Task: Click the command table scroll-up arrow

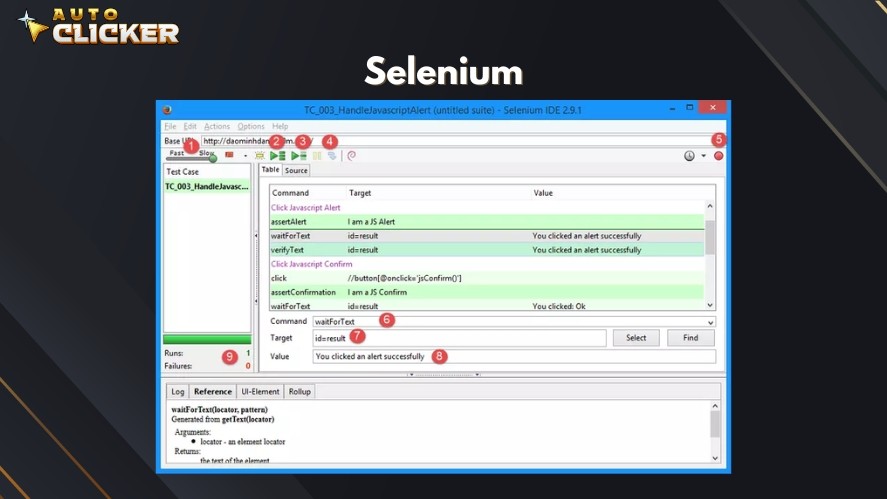Action: point(710,207)
